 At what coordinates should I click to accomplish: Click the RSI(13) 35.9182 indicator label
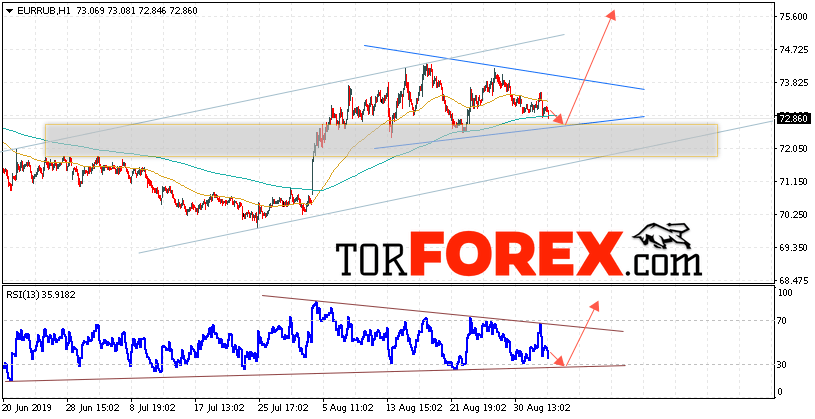[x=40, y=295]
